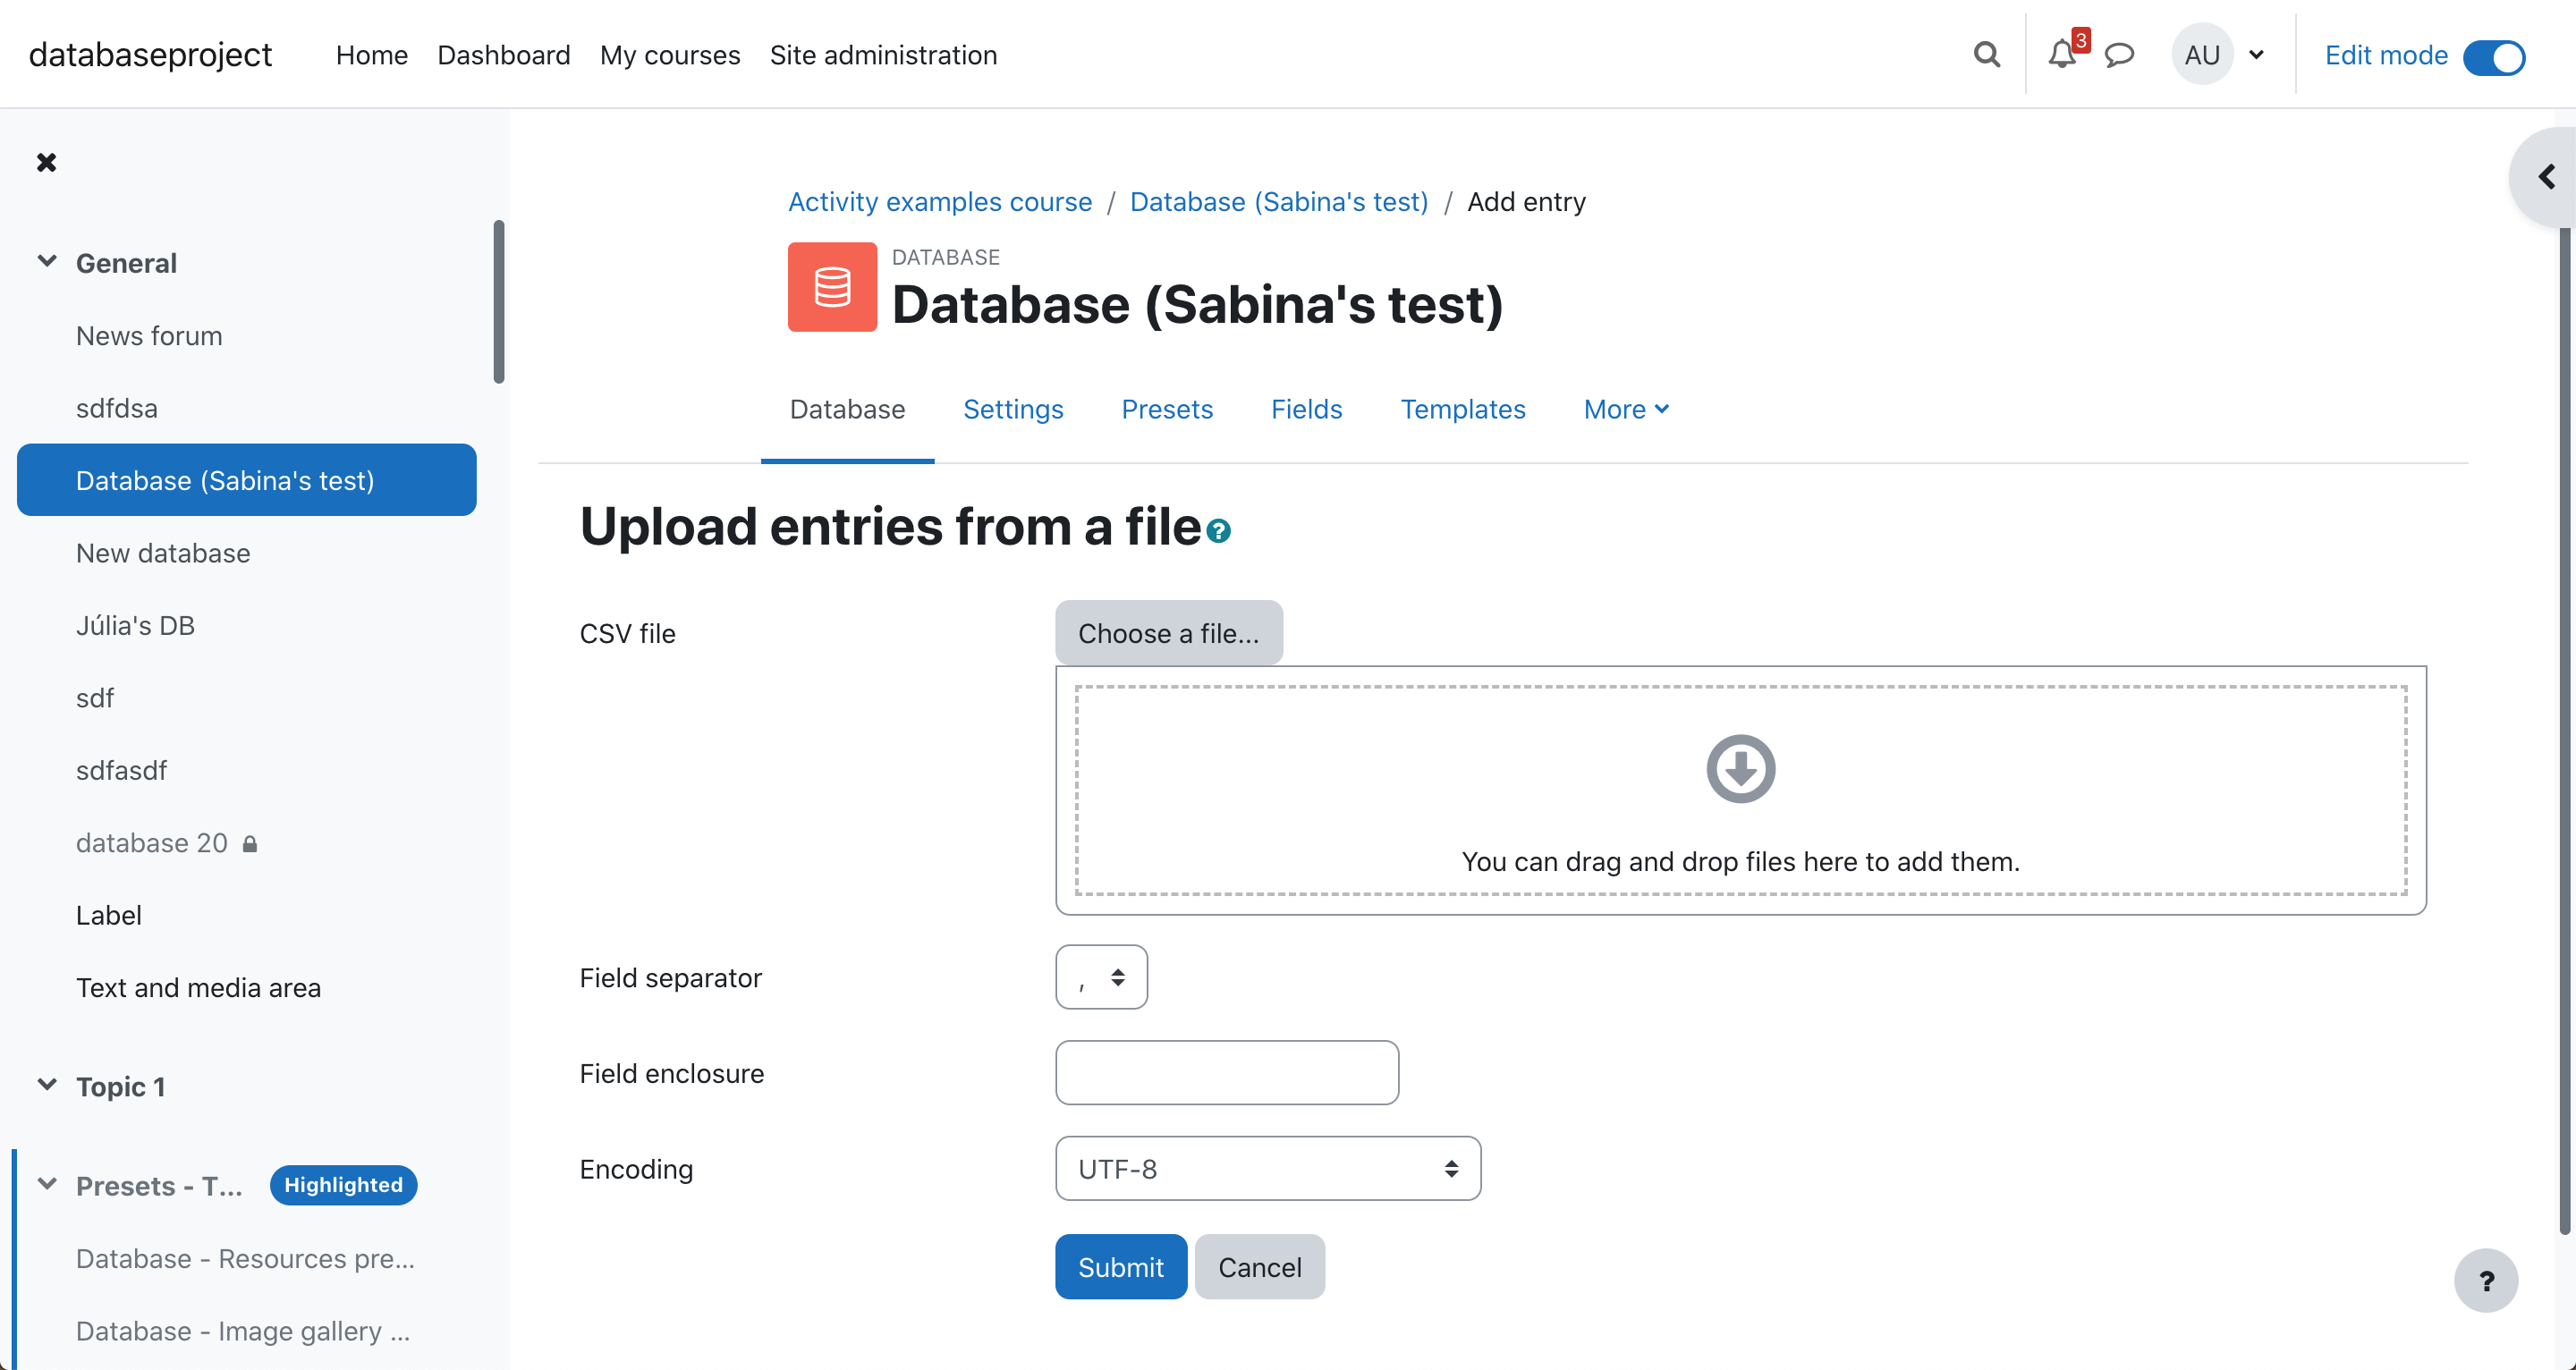Screen dimensions: 2576x1370
Task: Collapse the Topic 1 section
Action: (x=47, y=1085)
